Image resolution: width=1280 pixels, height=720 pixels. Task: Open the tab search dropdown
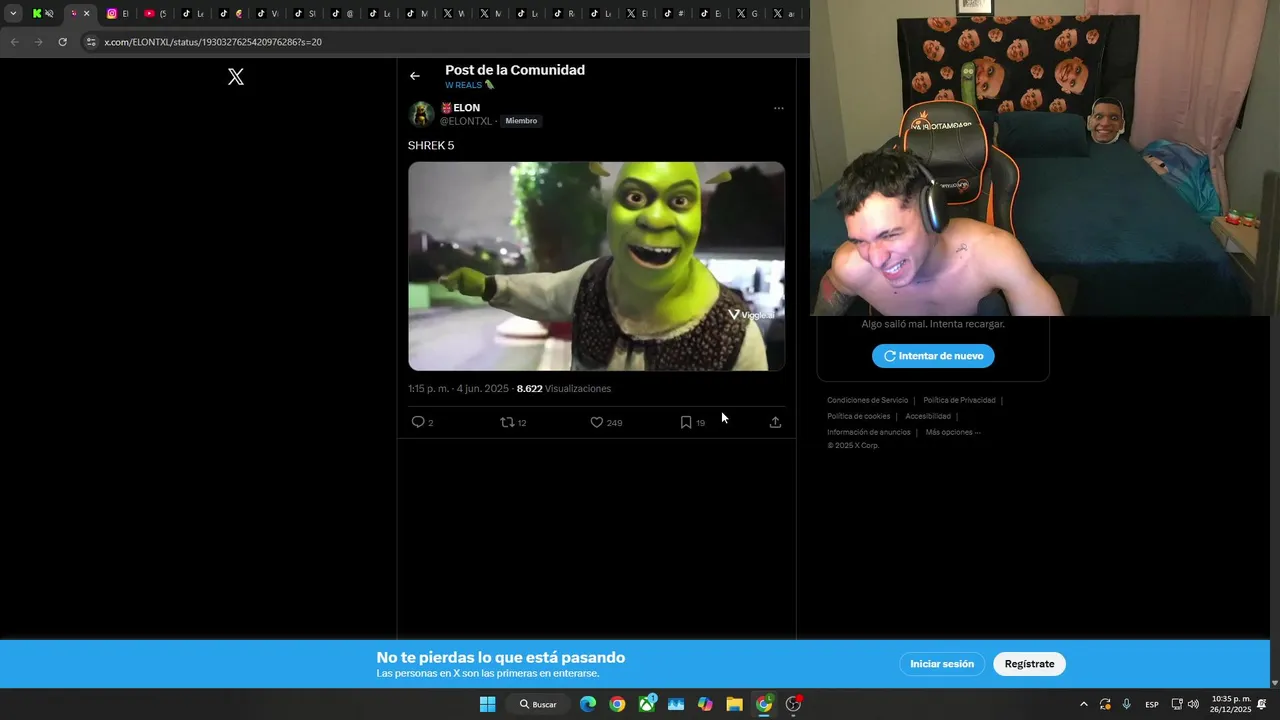[x=13, y=14]
